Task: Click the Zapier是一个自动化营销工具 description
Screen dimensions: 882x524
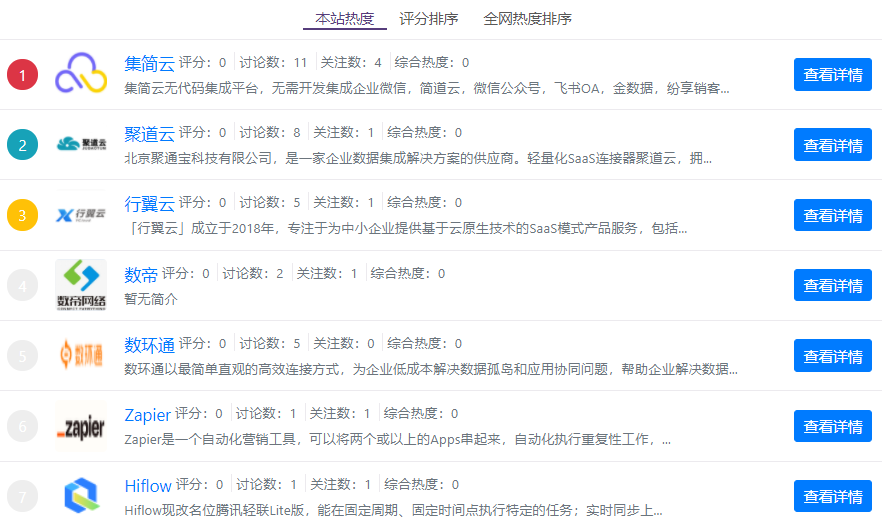Action: click(397, 439)
